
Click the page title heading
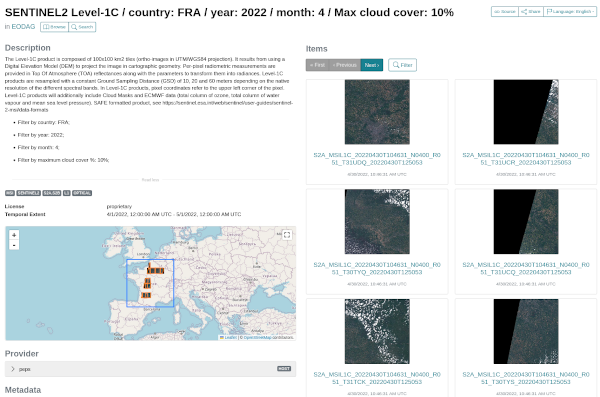pos(229,12)
